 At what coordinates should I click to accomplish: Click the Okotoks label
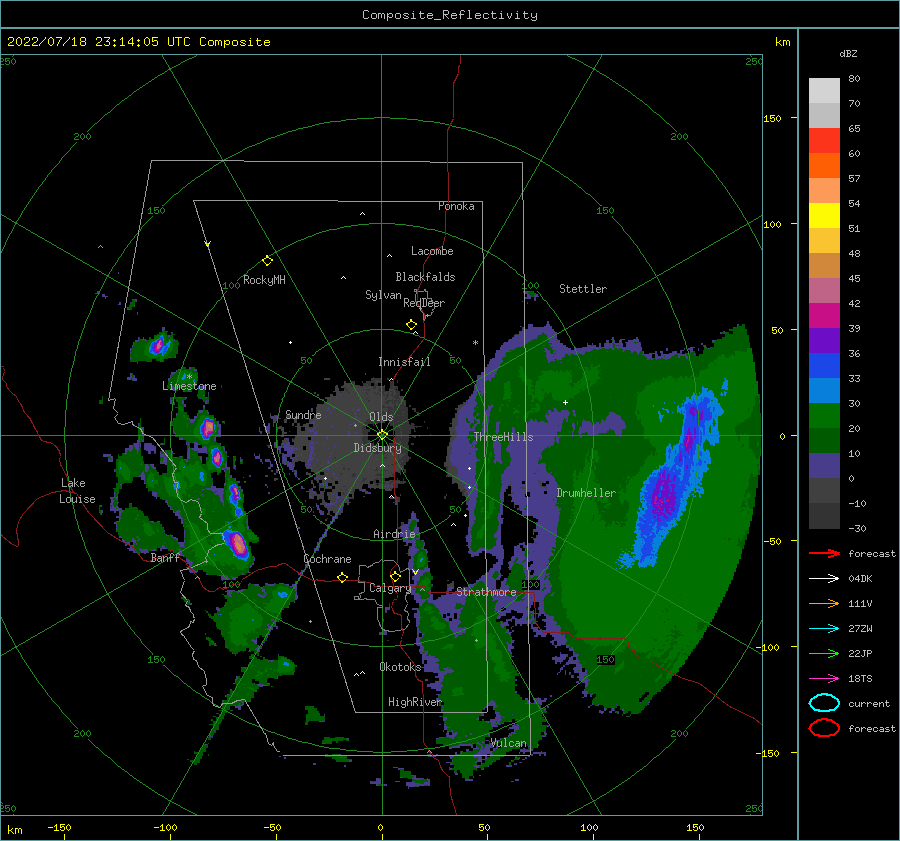400,667
